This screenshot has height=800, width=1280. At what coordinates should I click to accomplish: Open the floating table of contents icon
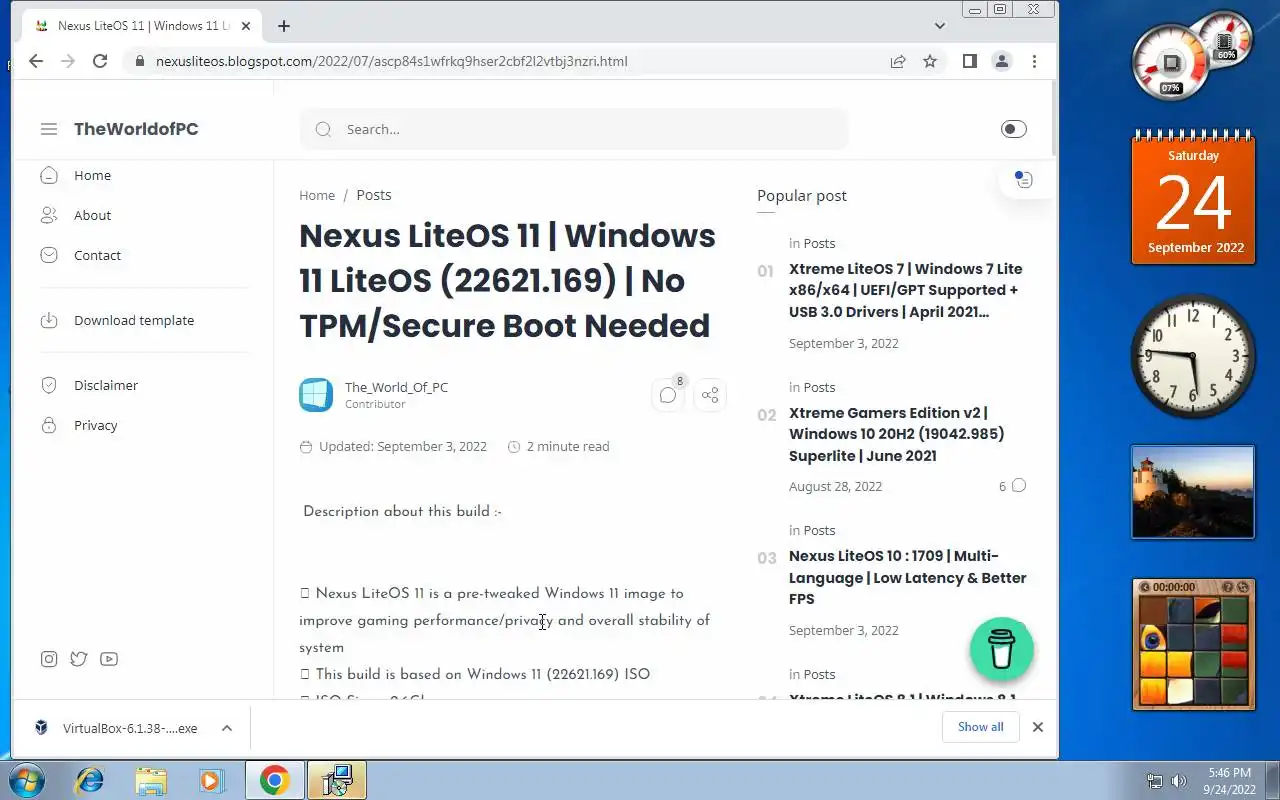coord(1023,180)
